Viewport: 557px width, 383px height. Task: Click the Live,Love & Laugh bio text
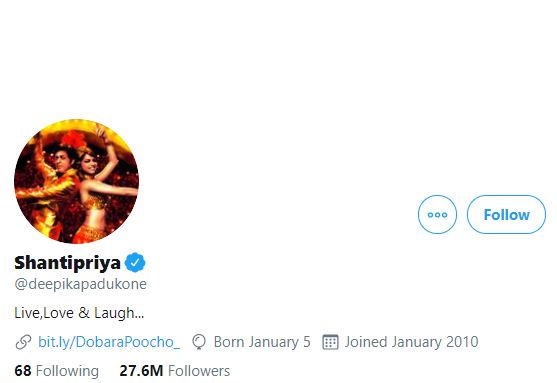[x=79, y=313]
